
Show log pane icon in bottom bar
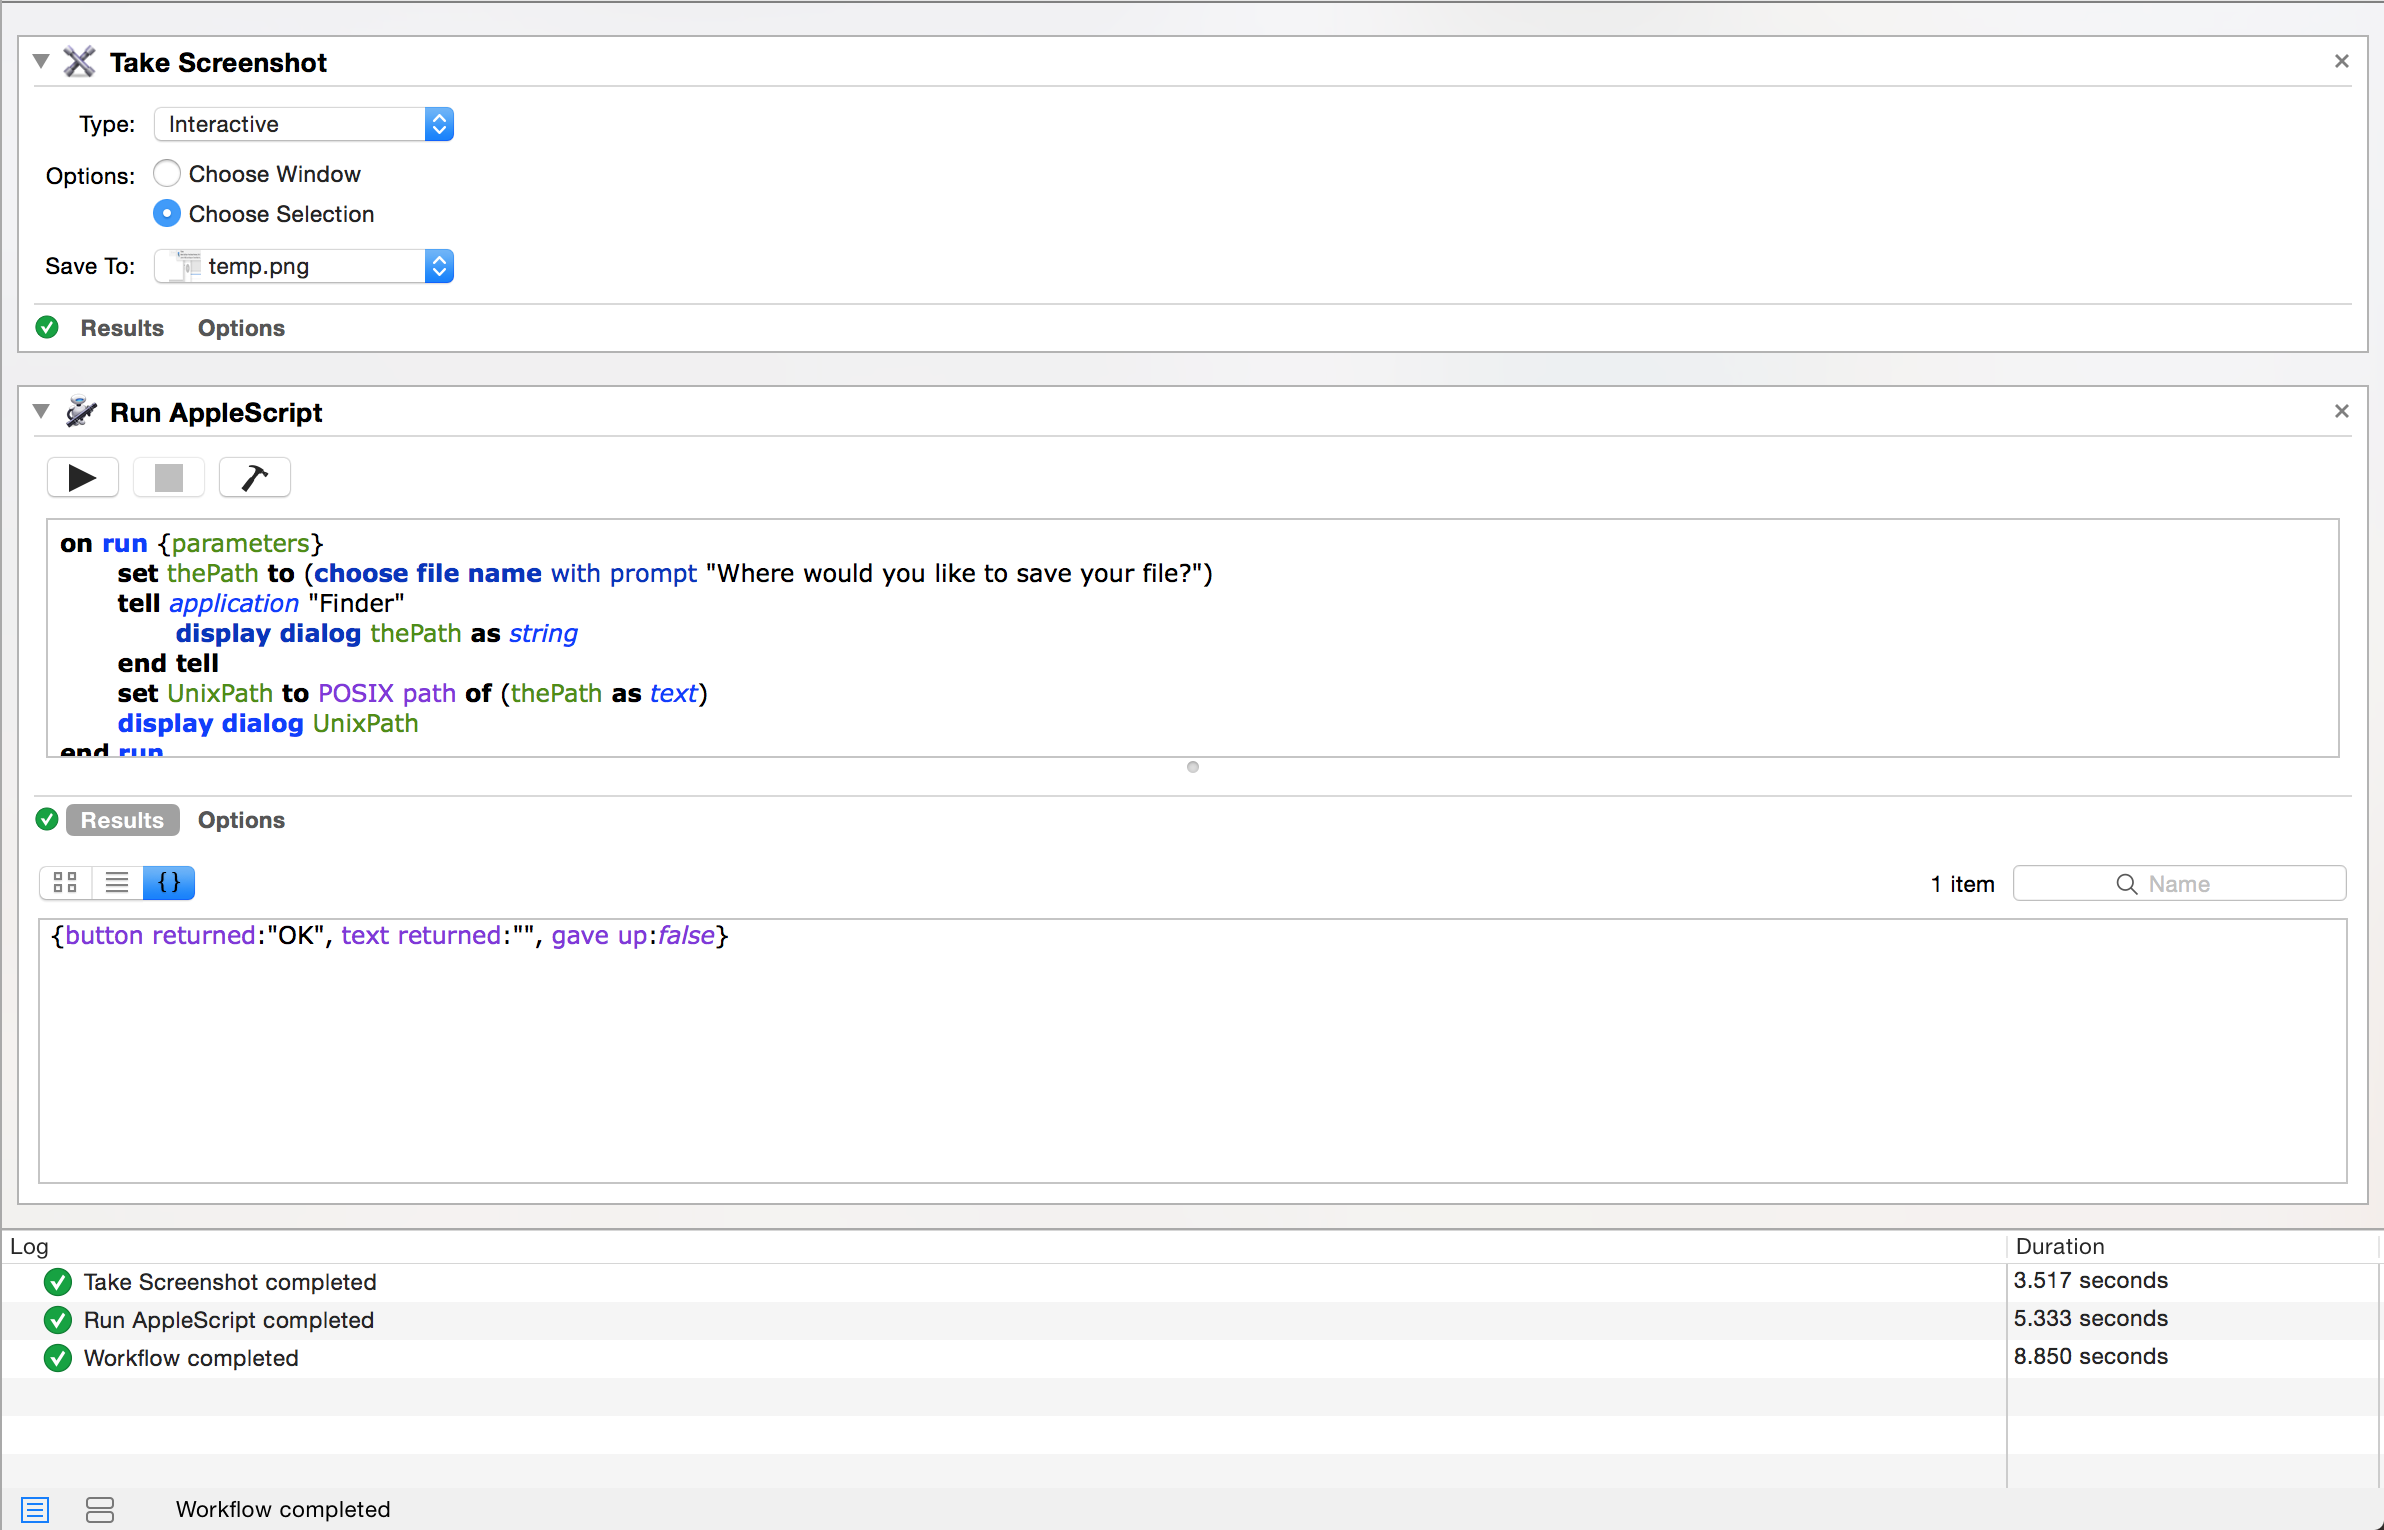tap(35, 1509)
